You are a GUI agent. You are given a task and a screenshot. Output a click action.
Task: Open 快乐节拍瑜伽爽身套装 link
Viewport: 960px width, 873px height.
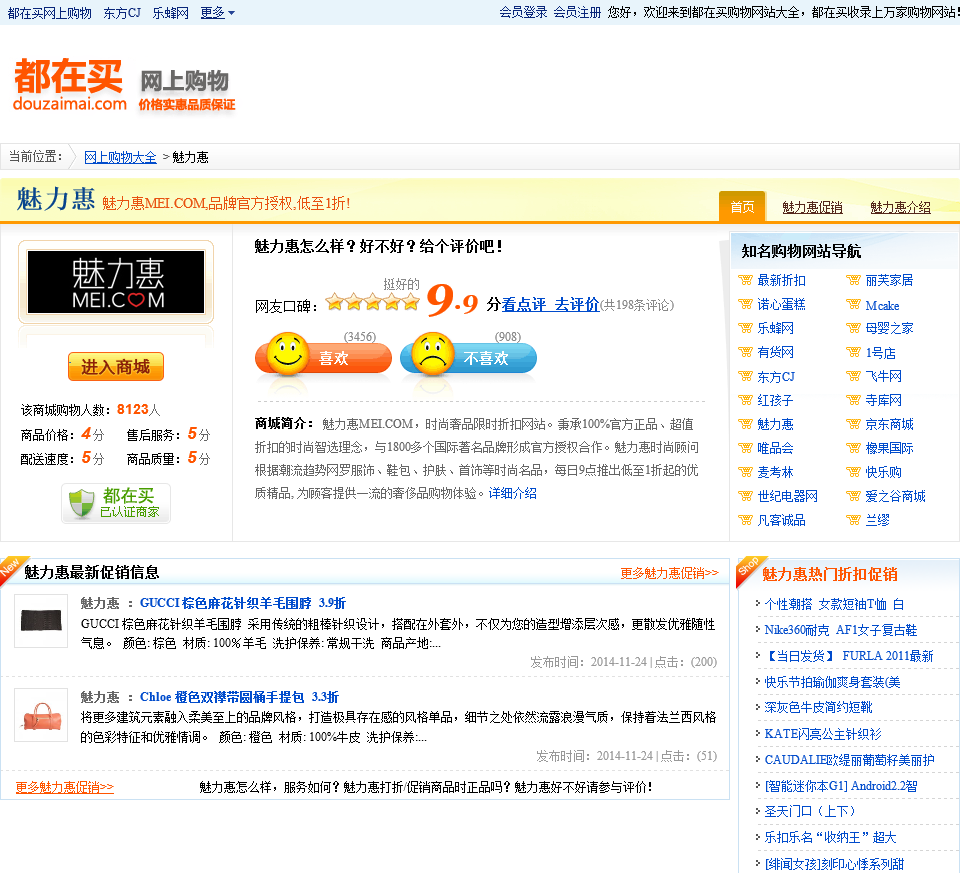pos(832,682)
